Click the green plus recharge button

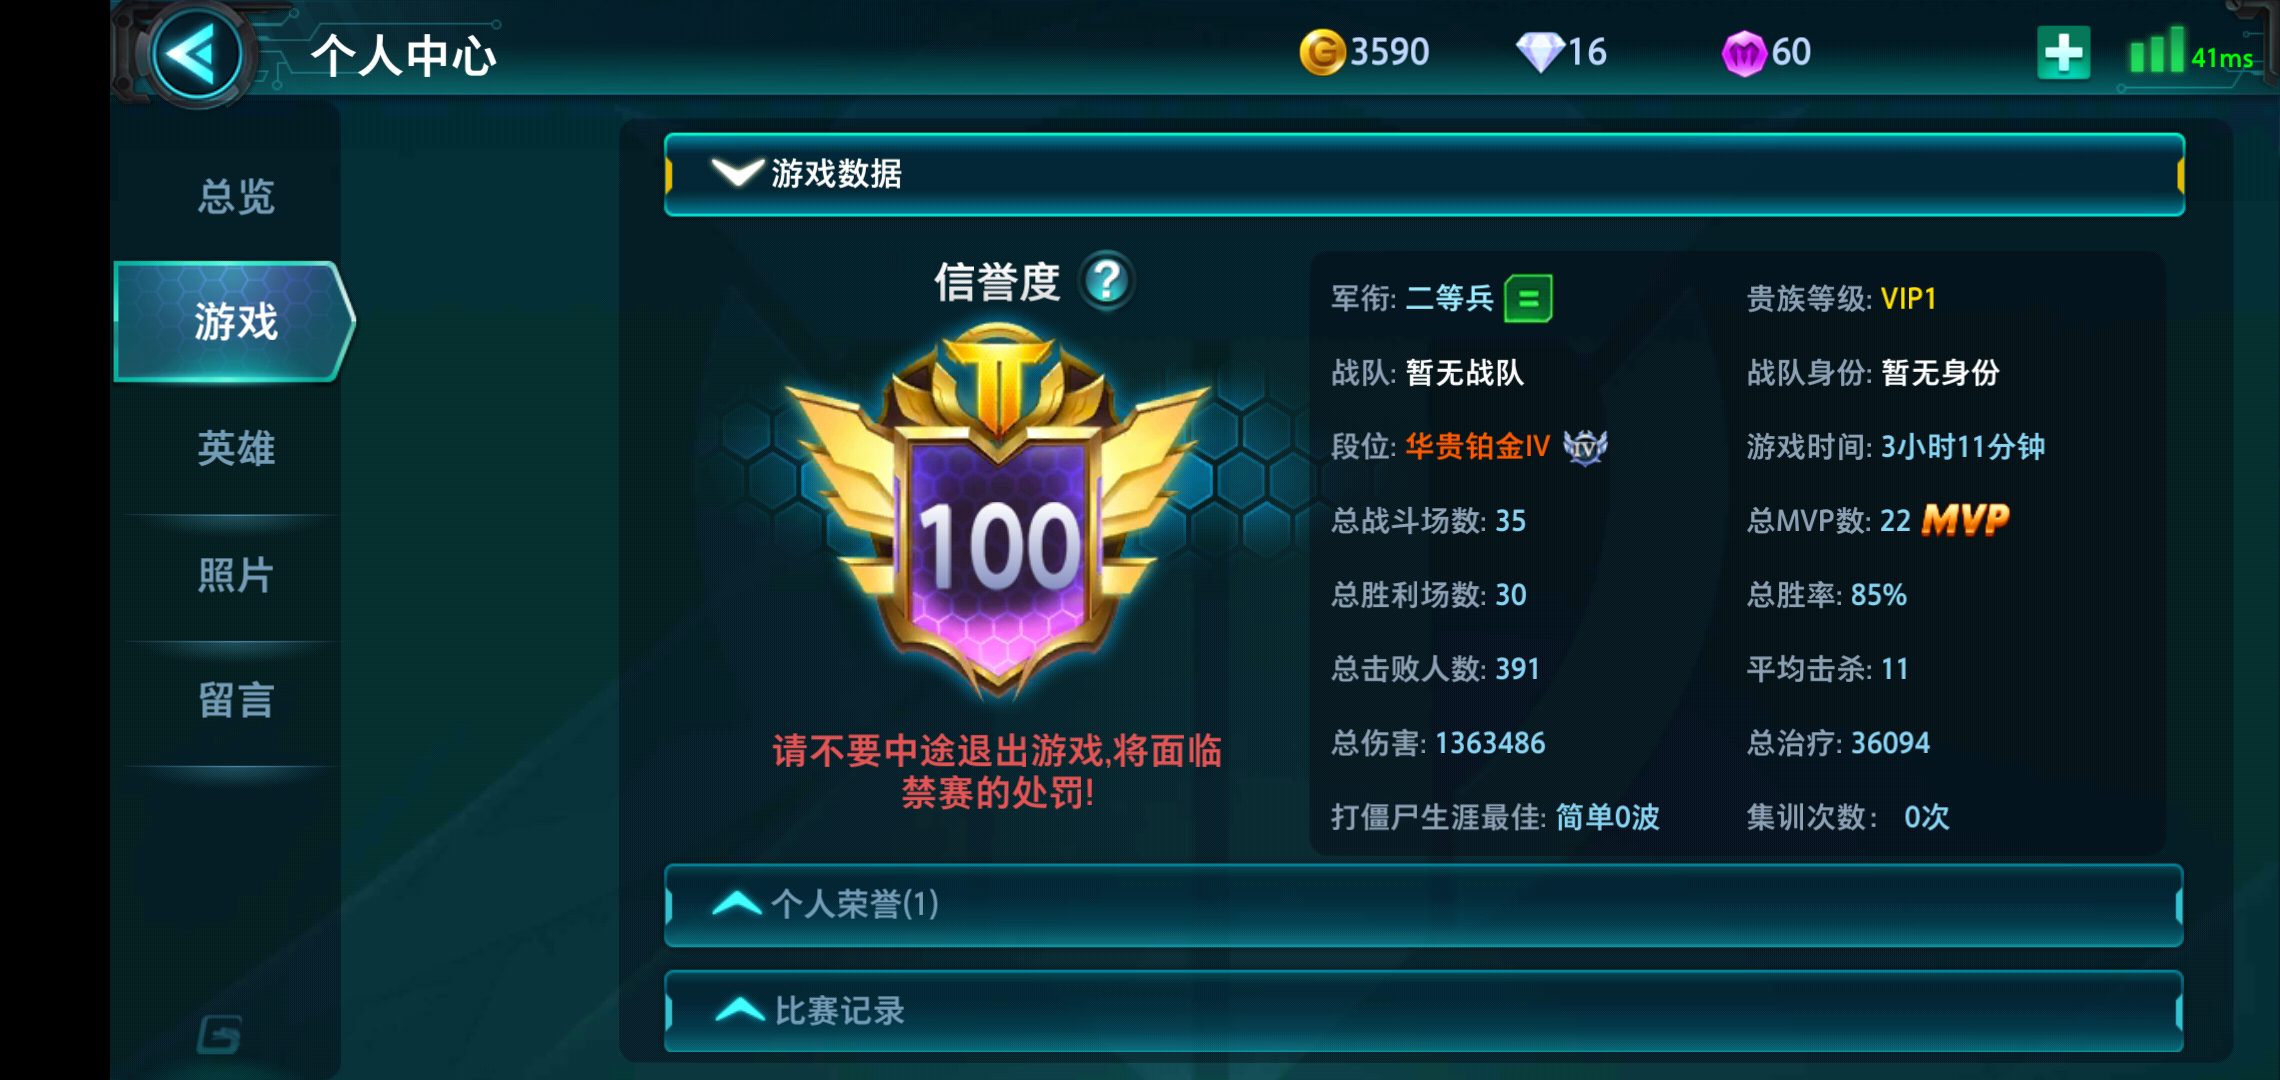pos(2063,53)
